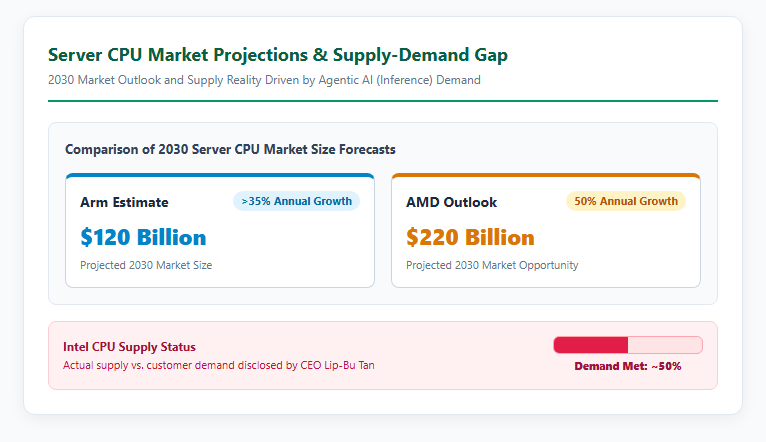This screenshot has height=442, width=766.
Task: Click the 'Projected 2030 Market Size' caption
Action: [x=146, y=265]
